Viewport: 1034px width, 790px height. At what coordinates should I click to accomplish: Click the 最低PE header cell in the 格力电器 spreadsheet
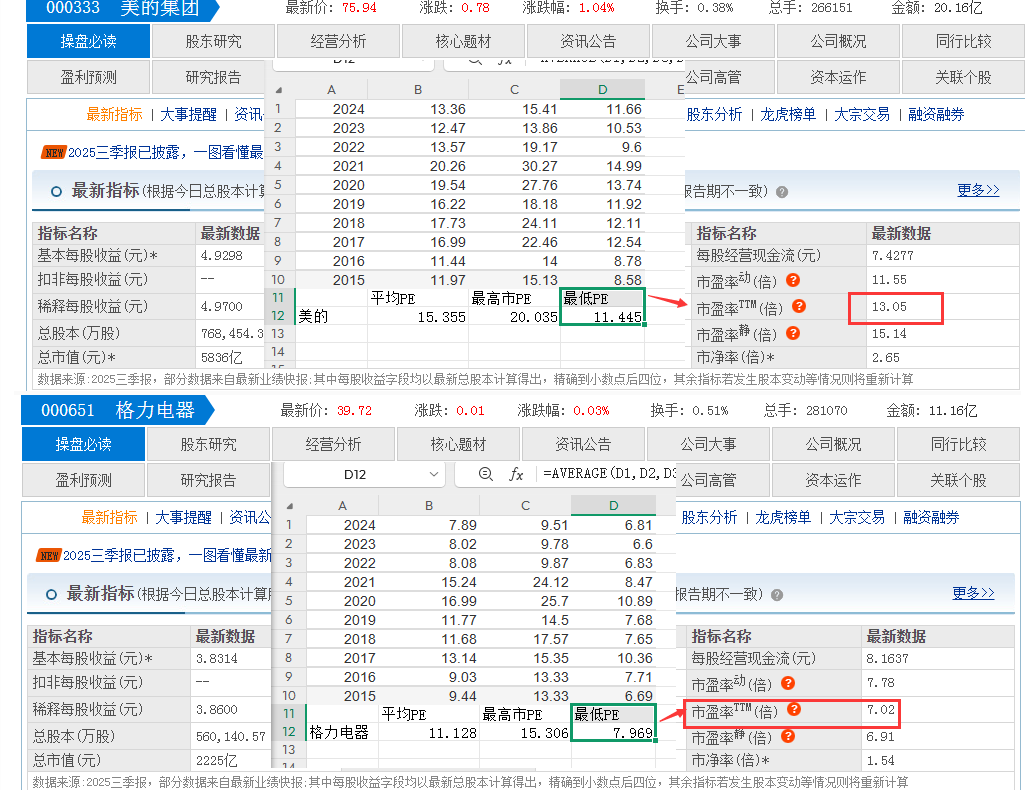pos(613,714)
